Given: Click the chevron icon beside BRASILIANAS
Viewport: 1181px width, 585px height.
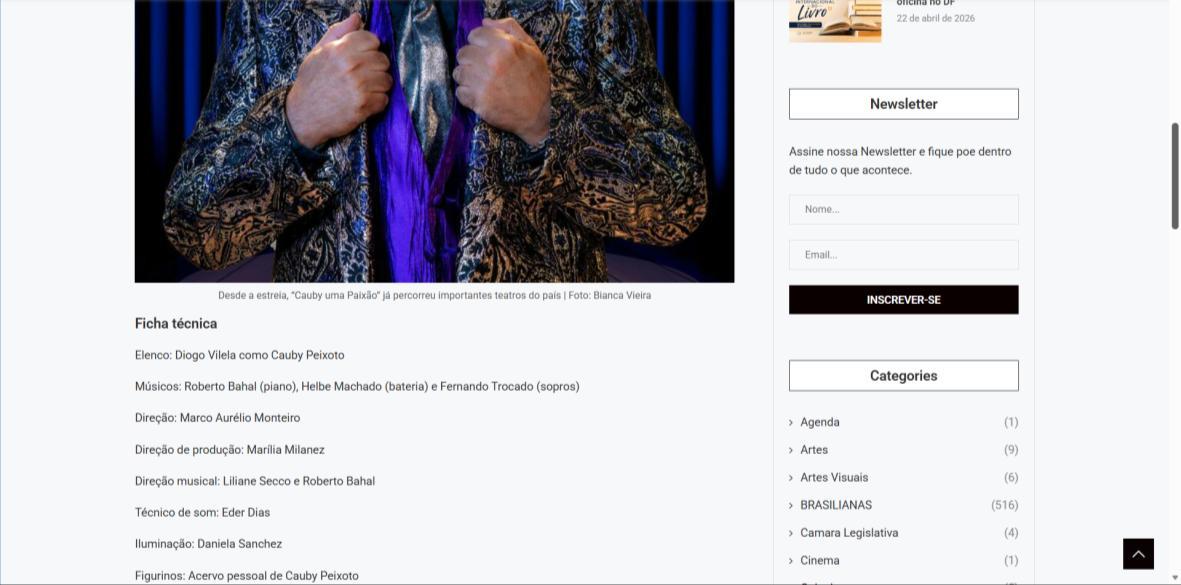Looking at the screenshot, I should pos(791,506).
